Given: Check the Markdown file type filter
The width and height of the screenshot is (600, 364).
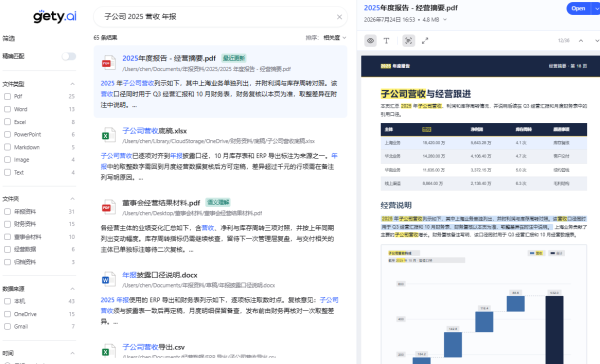Looking at the screenshot, I should pyautogui.click(x=7, y=147).
